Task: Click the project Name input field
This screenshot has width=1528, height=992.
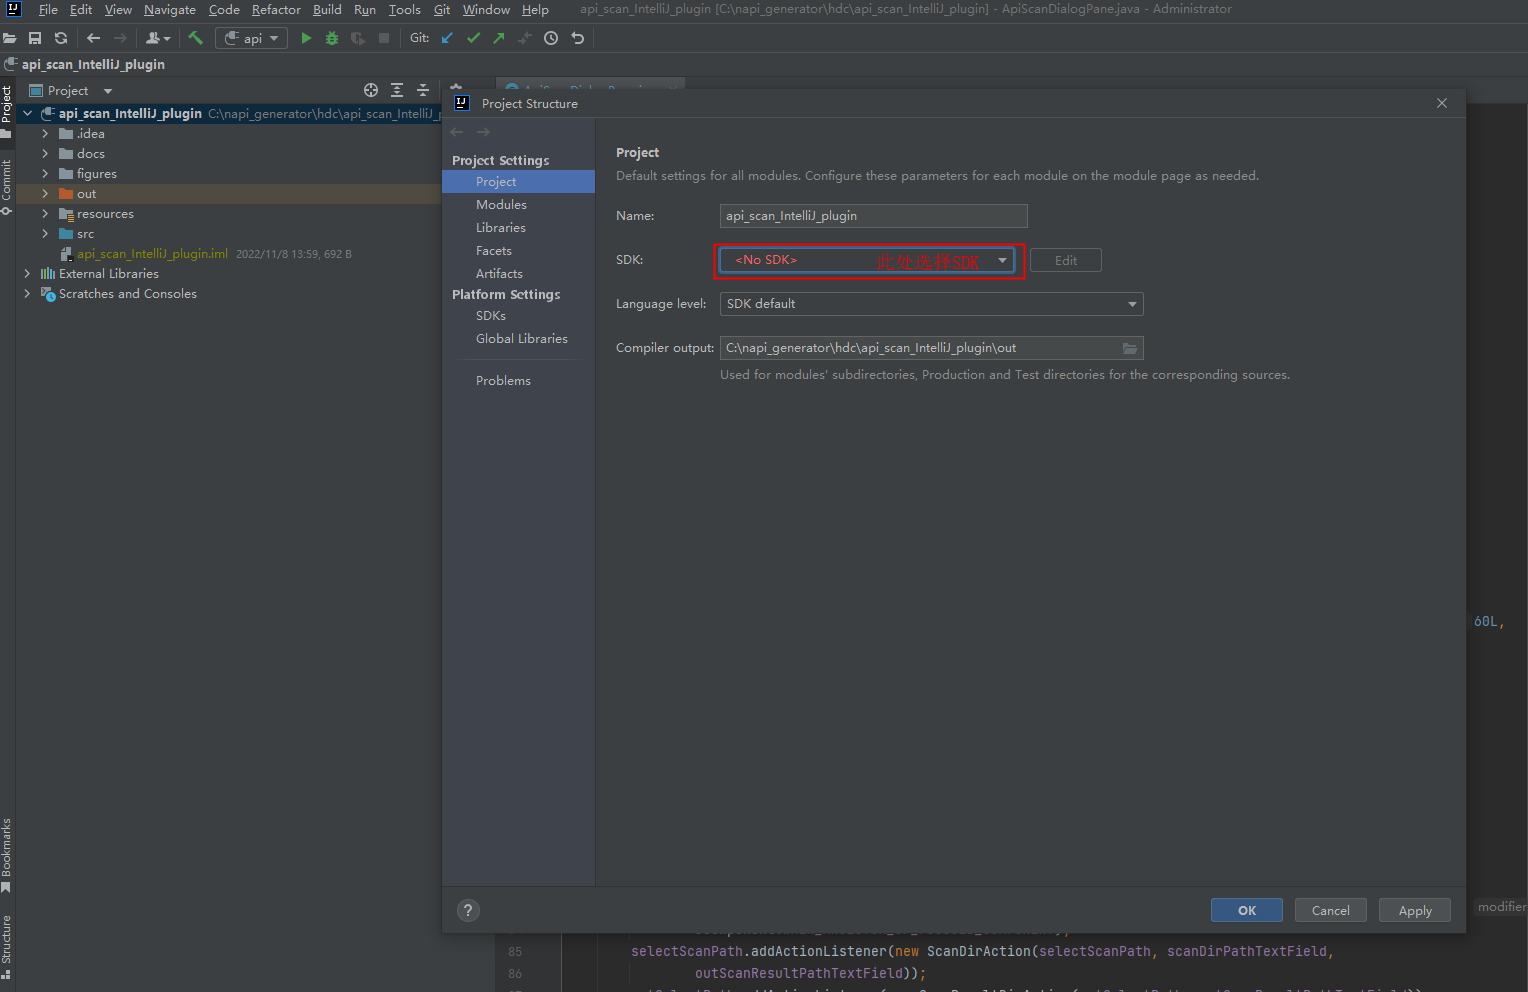Action: [x=872, y=216]
